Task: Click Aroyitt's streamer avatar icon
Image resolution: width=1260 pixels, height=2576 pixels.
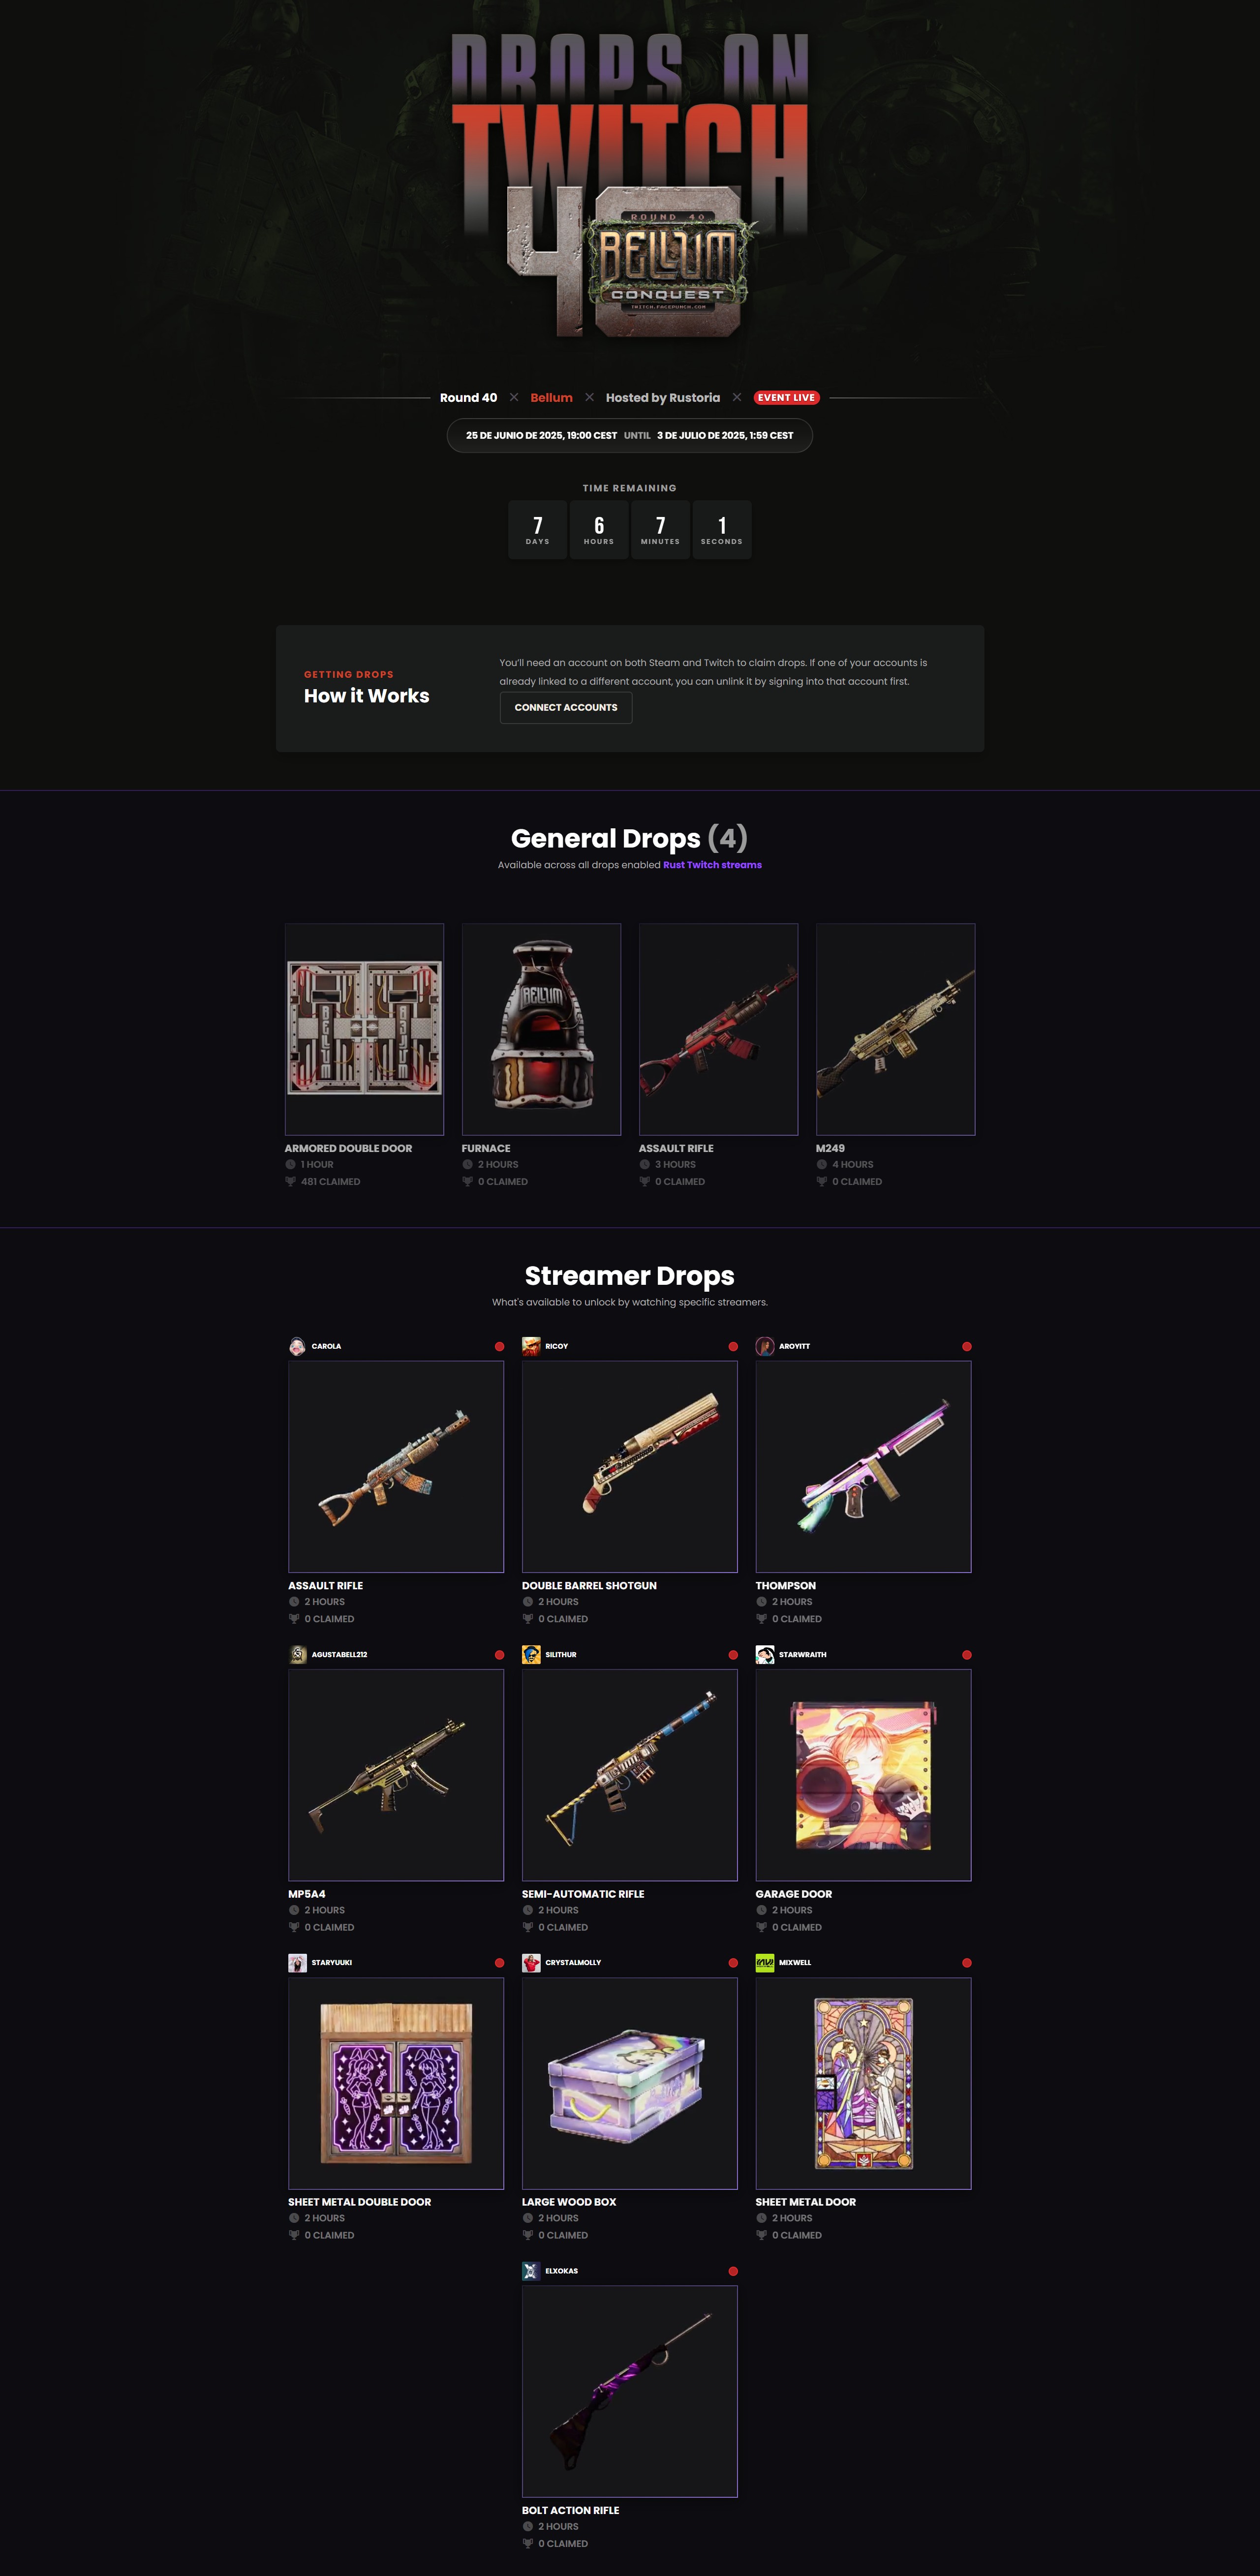Action: (x=765, y=1346)
